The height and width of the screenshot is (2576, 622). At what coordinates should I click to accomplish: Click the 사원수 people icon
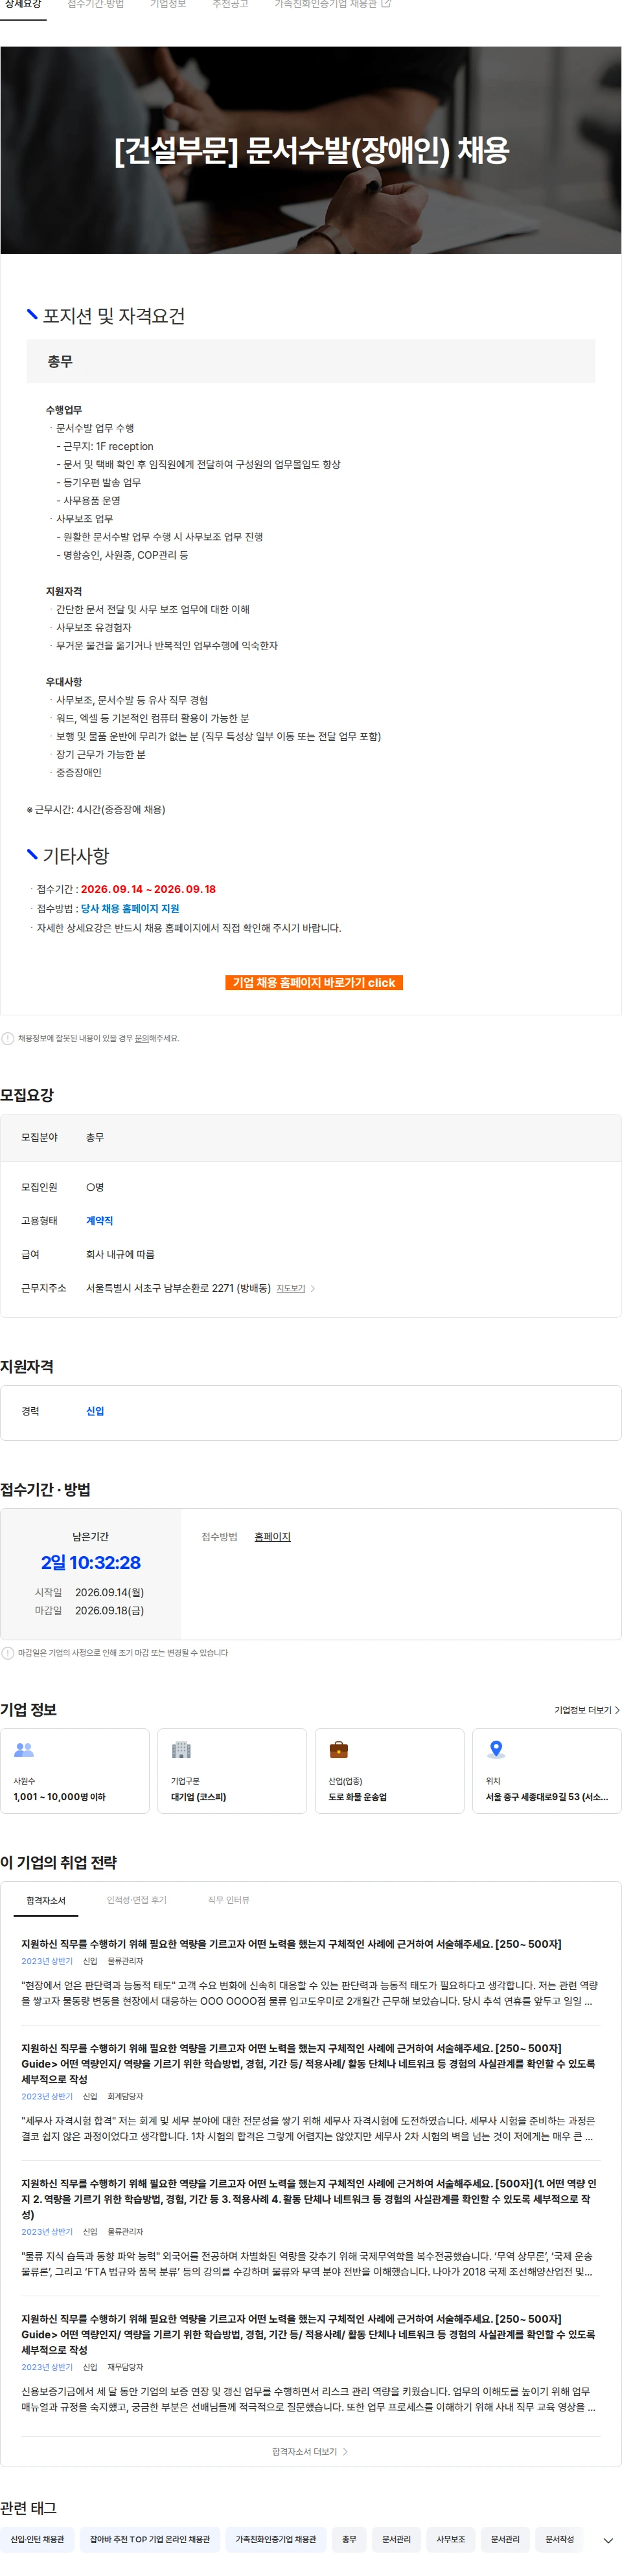pyautogui.click(x=24, y=1750)
